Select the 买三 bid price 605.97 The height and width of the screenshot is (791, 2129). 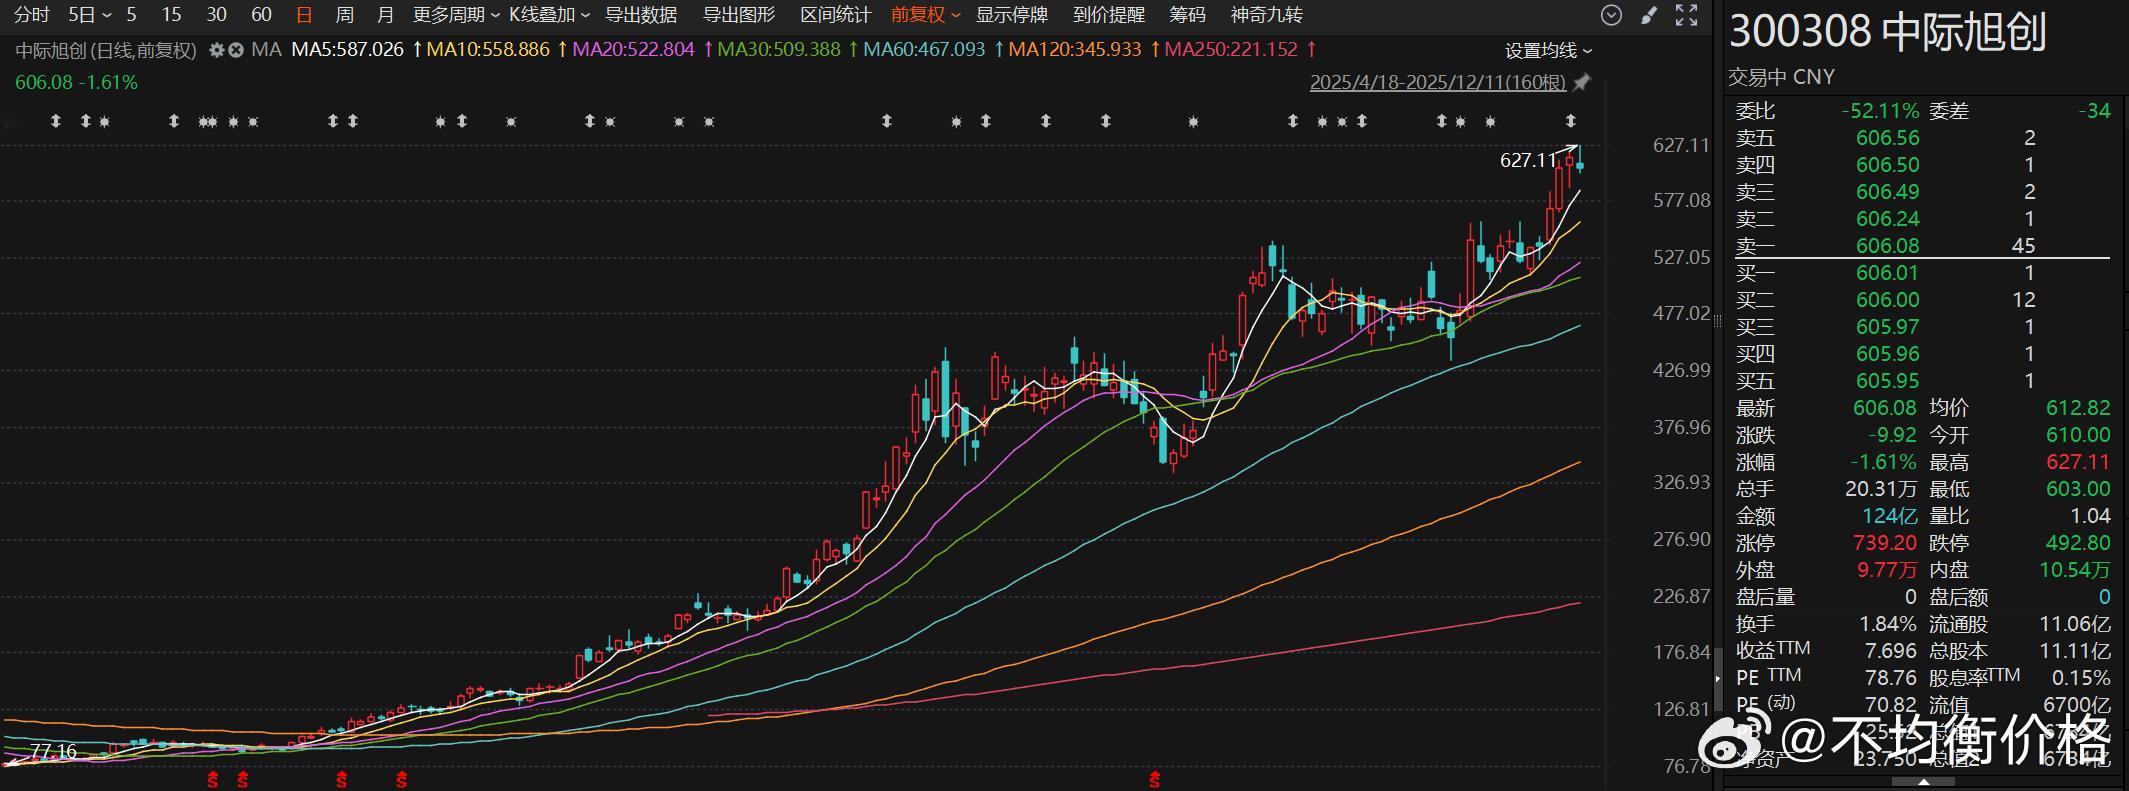tap(1888, 327)
